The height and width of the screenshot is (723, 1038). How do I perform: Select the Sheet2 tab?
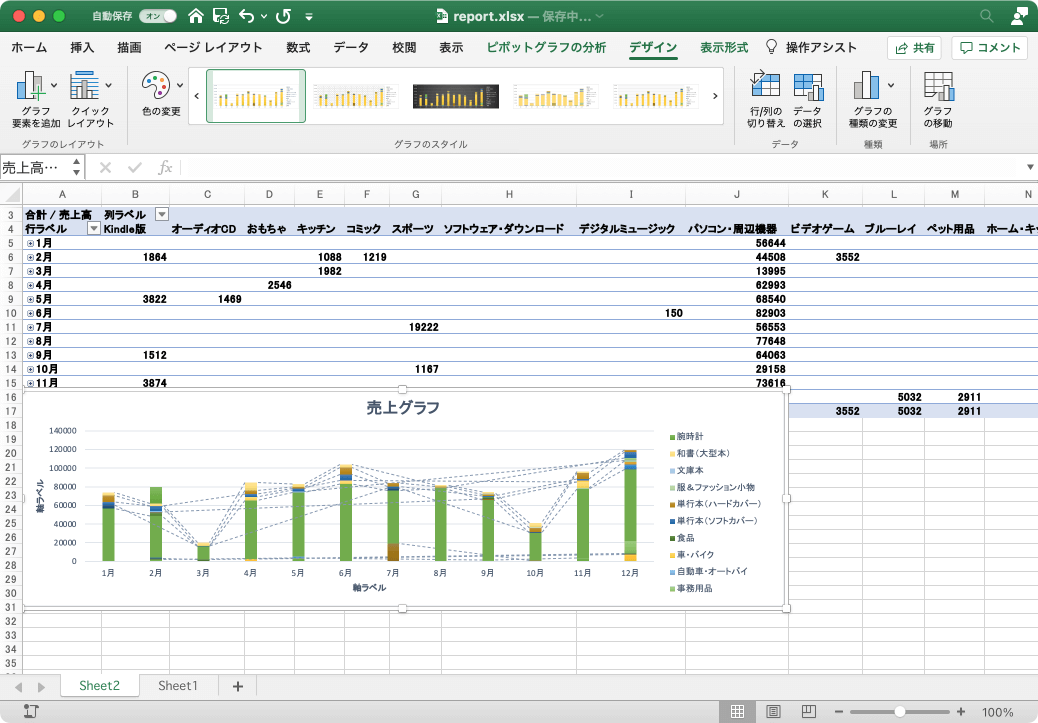coord(99,686)
